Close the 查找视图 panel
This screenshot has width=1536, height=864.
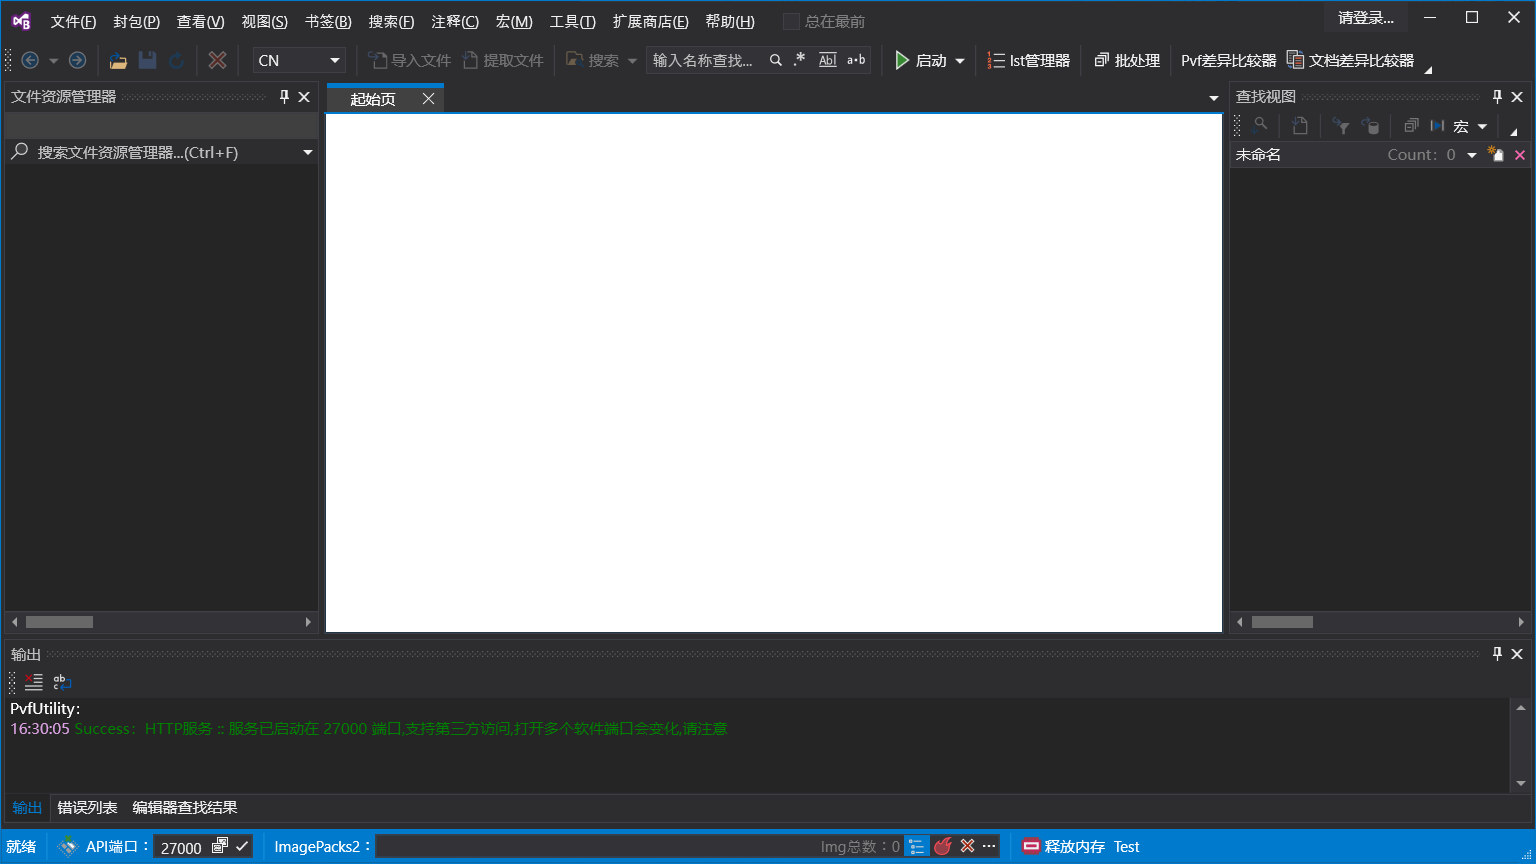click(x=1517, y=97)
